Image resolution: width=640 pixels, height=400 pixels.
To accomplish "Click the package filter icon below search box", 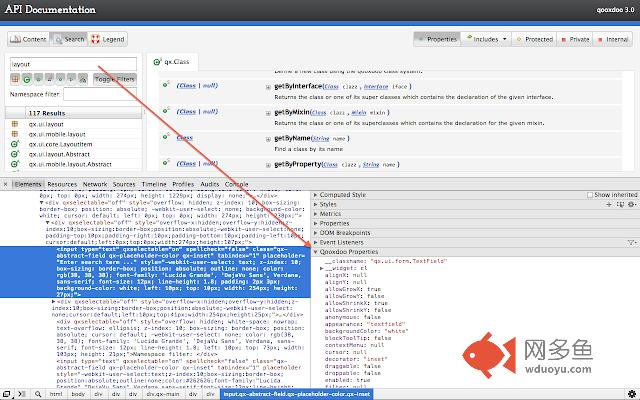I will [16, 77].
